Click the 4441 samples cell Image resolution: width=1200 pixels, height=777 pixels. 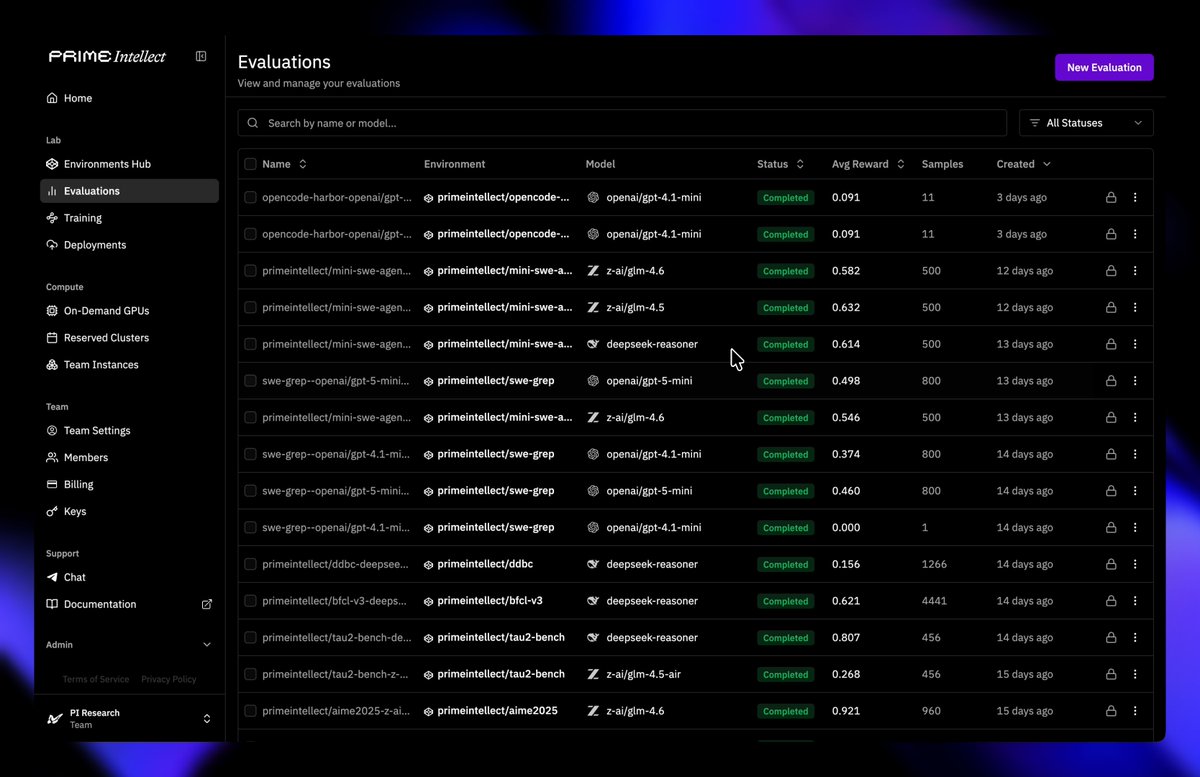tap(934, 601)
